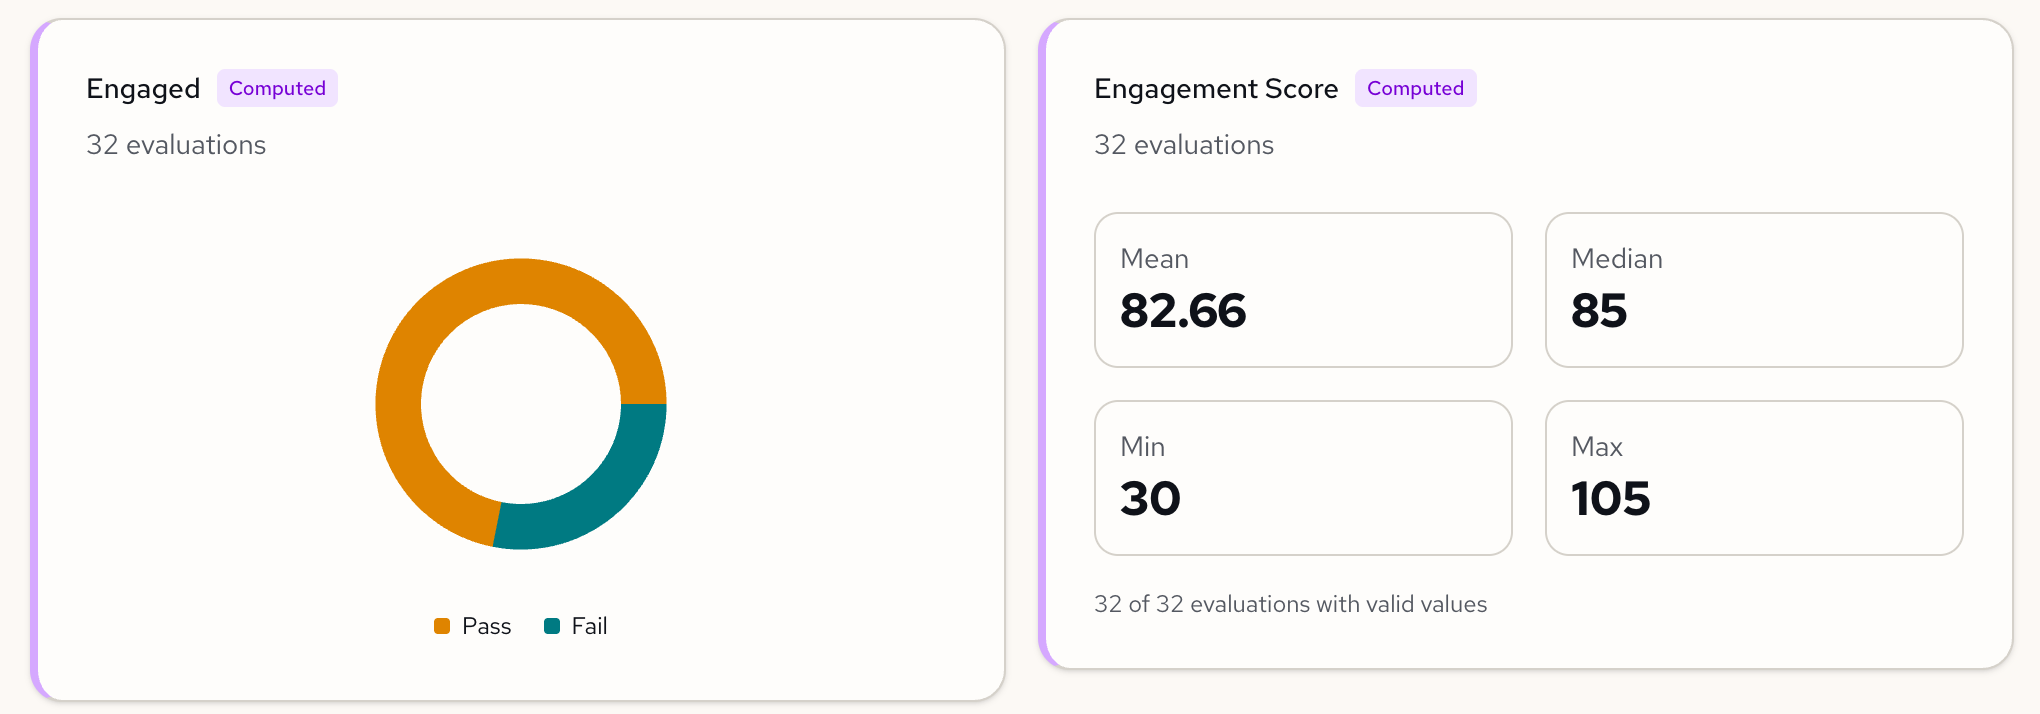
Task: Click the 82.66 mean value
Action: pyautogui.click(x=1183, y=311)
